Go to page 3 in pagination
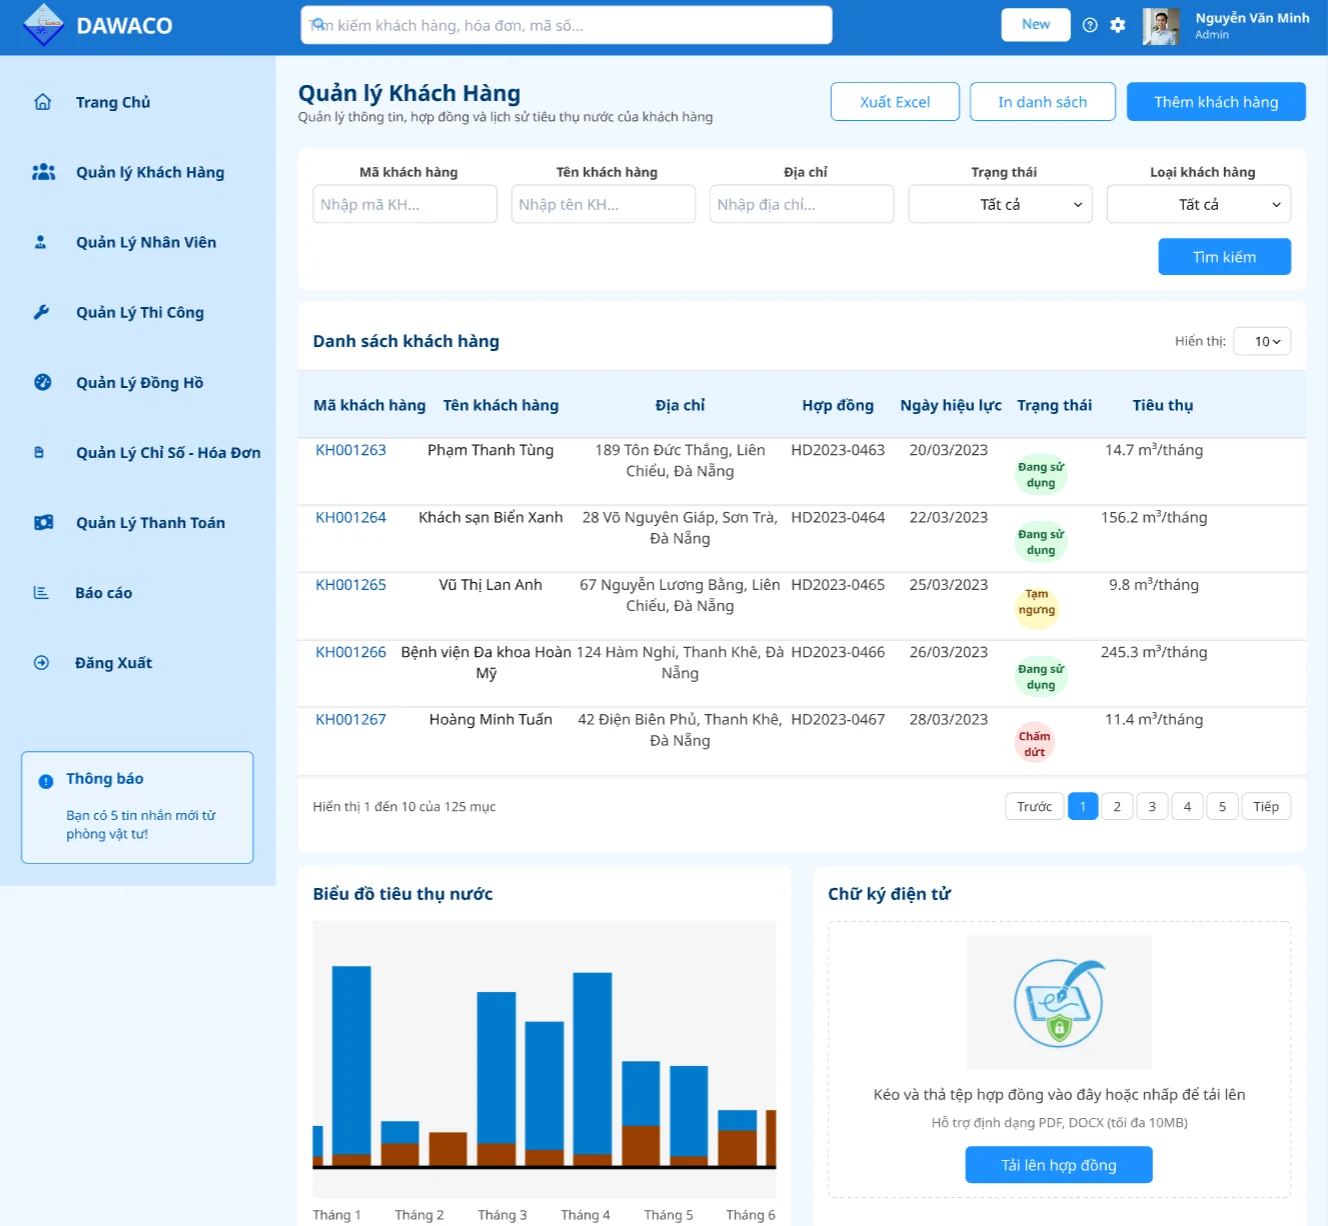Screen dimensions: 1328x1226 1152,806
